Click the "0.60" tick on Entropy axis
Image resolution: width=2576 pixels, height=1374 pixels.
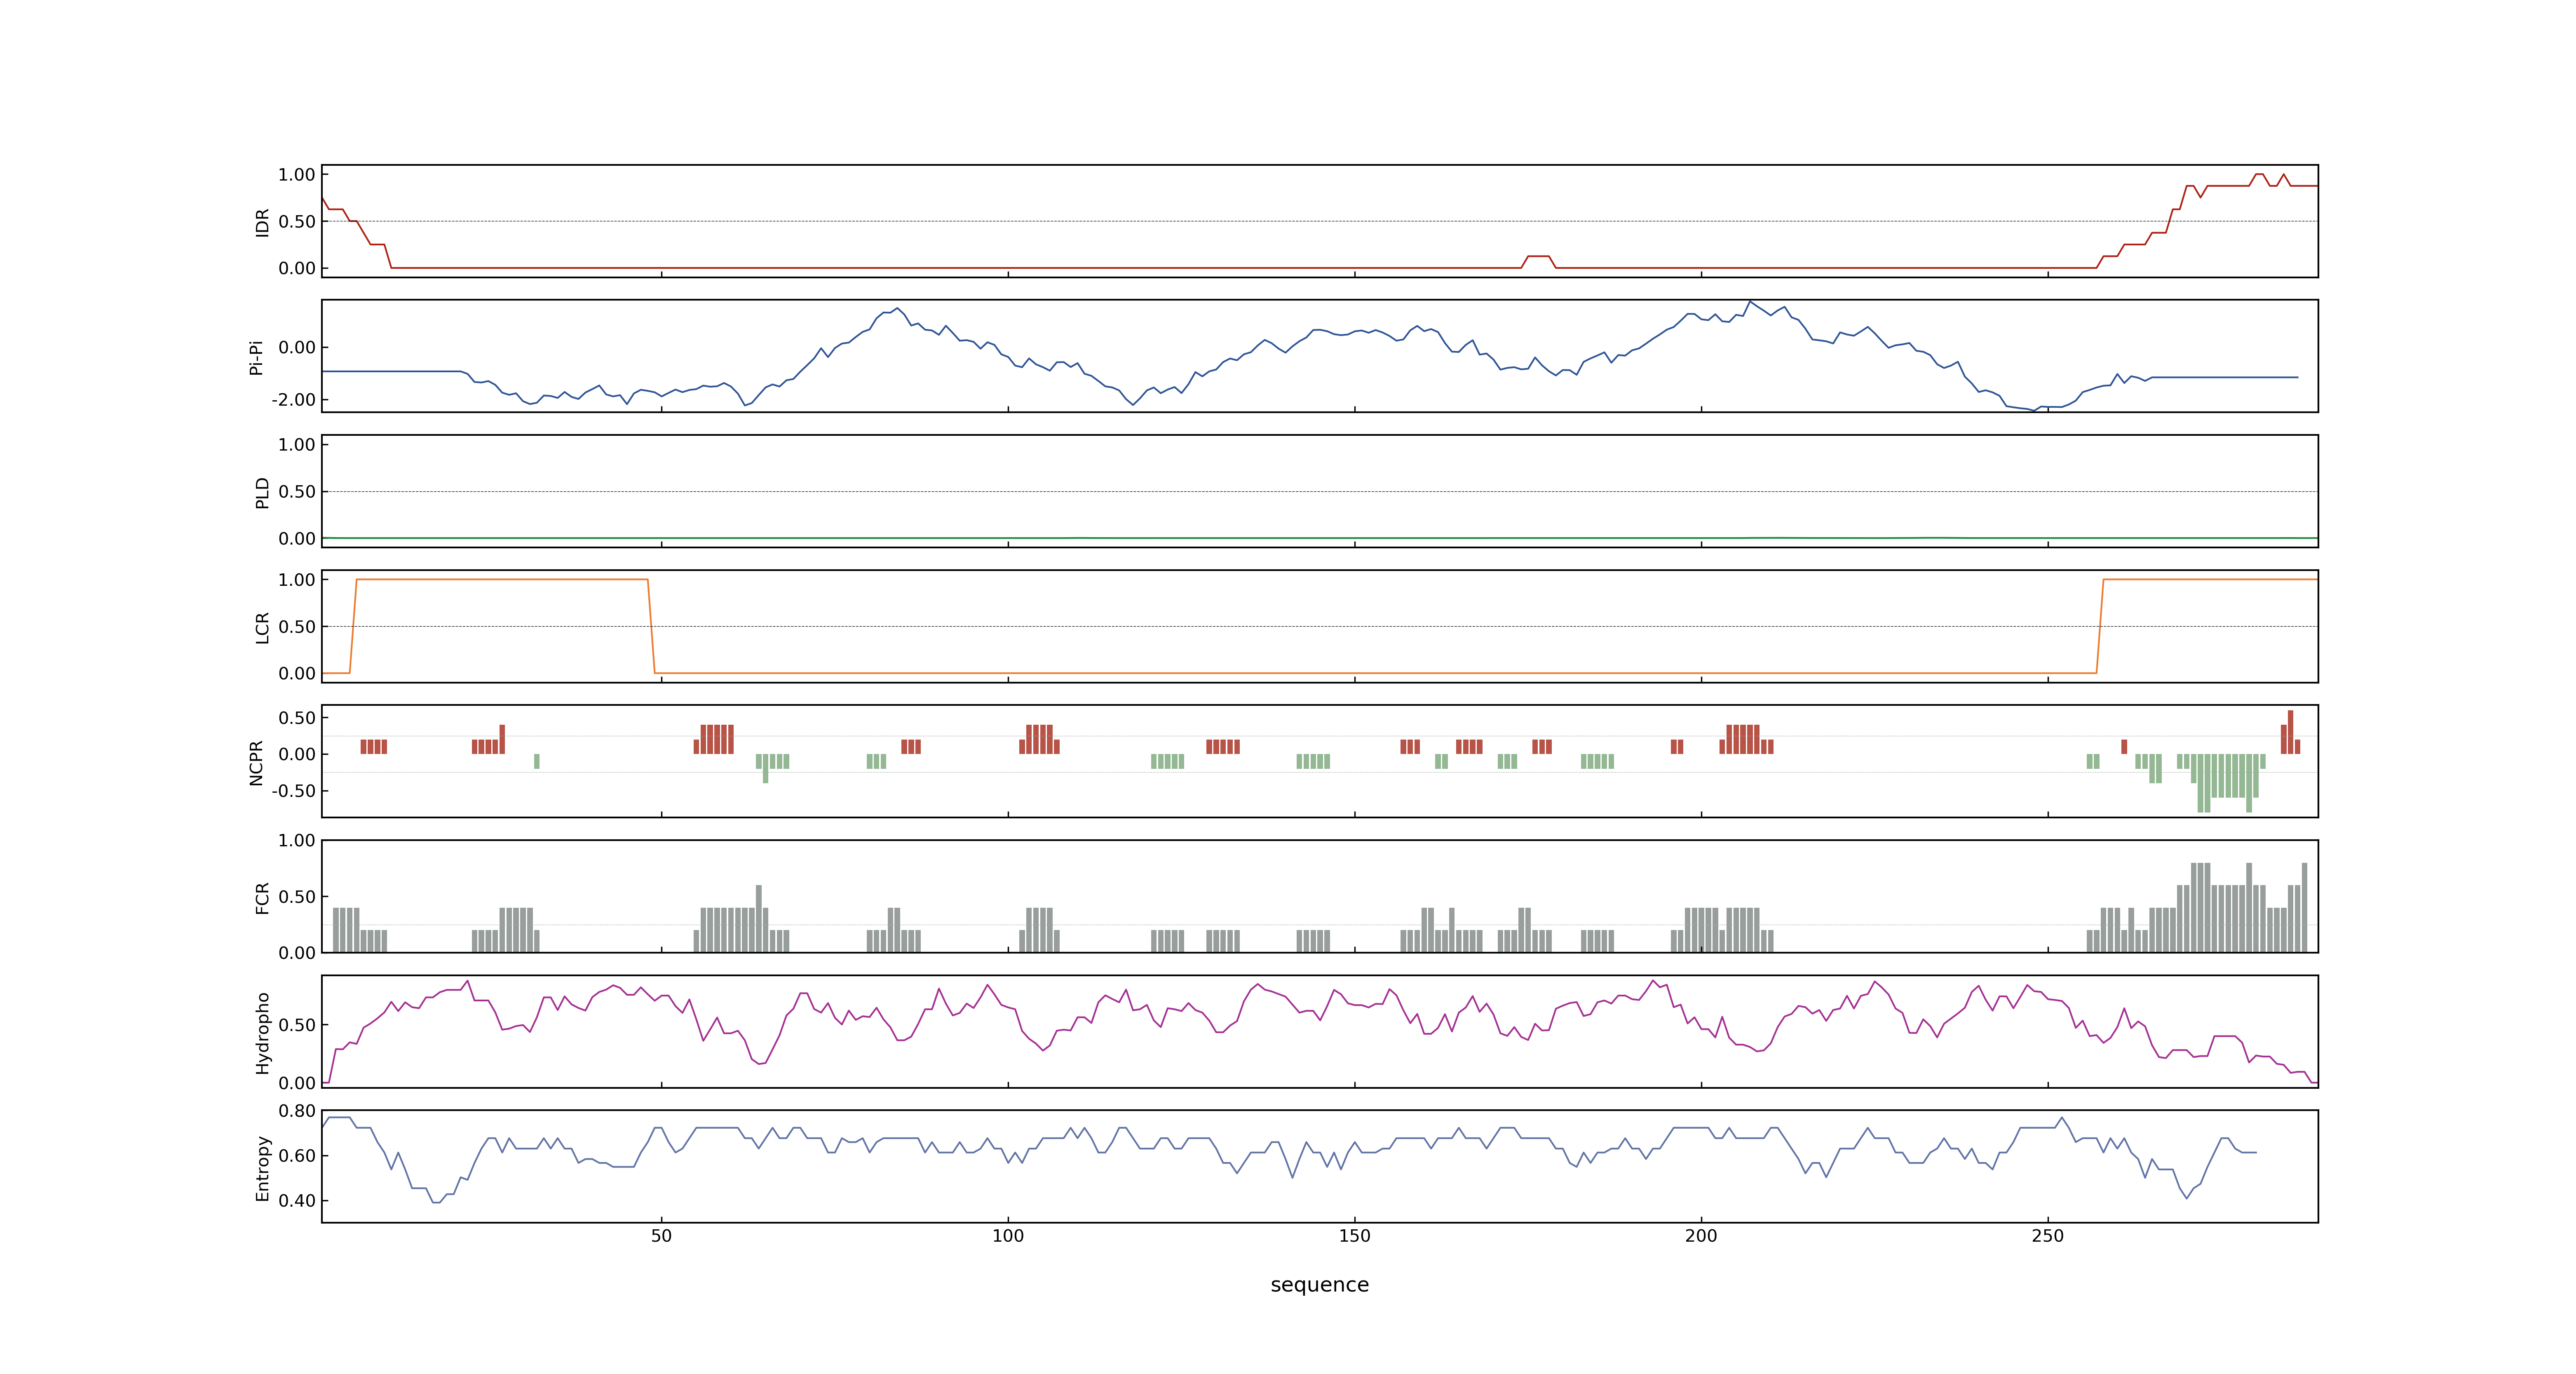tap(297, 1156)
